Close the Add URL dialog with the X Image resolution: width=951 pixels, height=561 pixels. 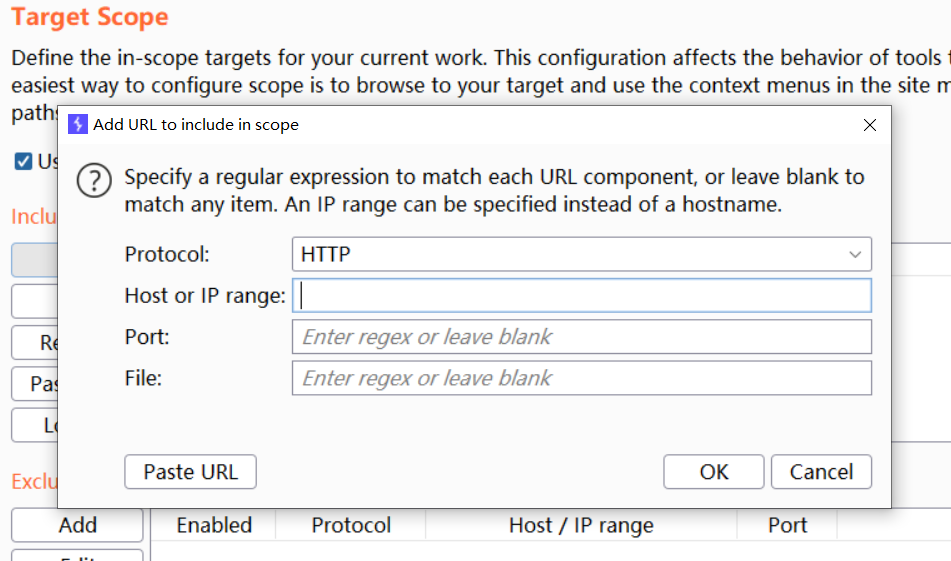[x=869, y=125]
